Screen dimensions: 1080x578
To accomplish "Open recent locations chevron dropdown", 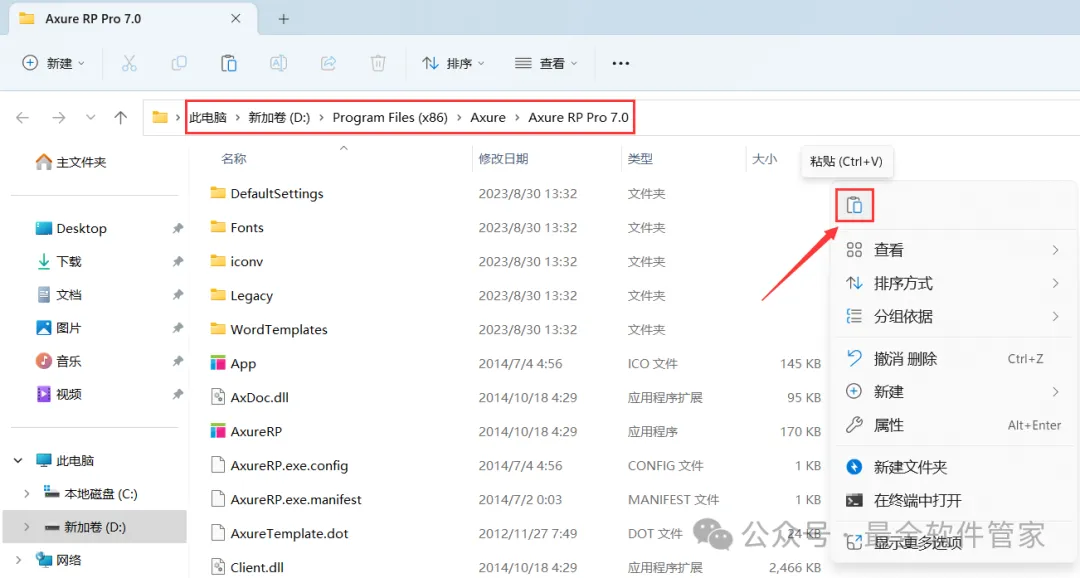I will (x=90, y=118).
